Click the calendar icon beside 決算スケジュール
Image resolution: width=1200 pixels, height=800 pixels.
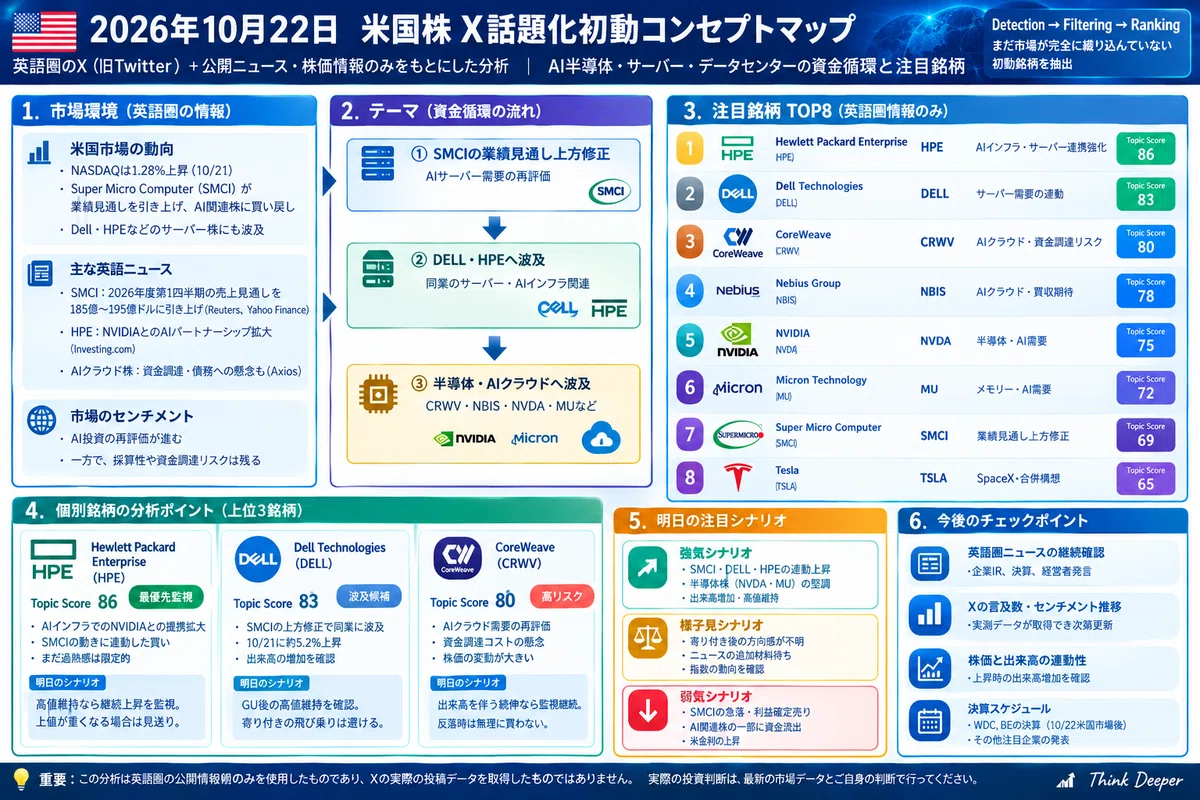931,722
